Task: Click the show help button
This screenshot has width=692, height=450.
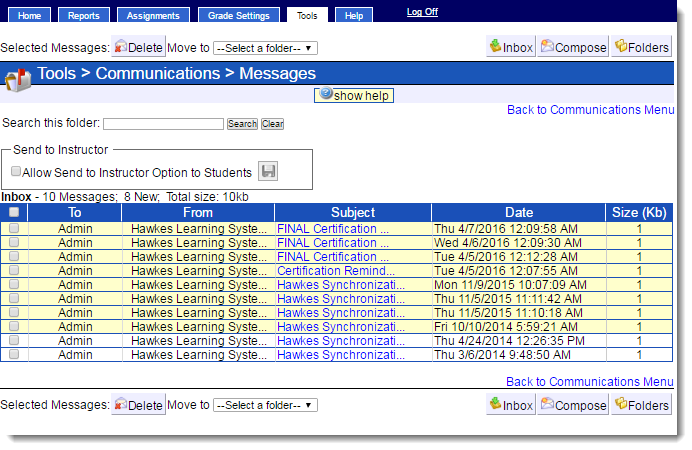Action: coord(354,95)
